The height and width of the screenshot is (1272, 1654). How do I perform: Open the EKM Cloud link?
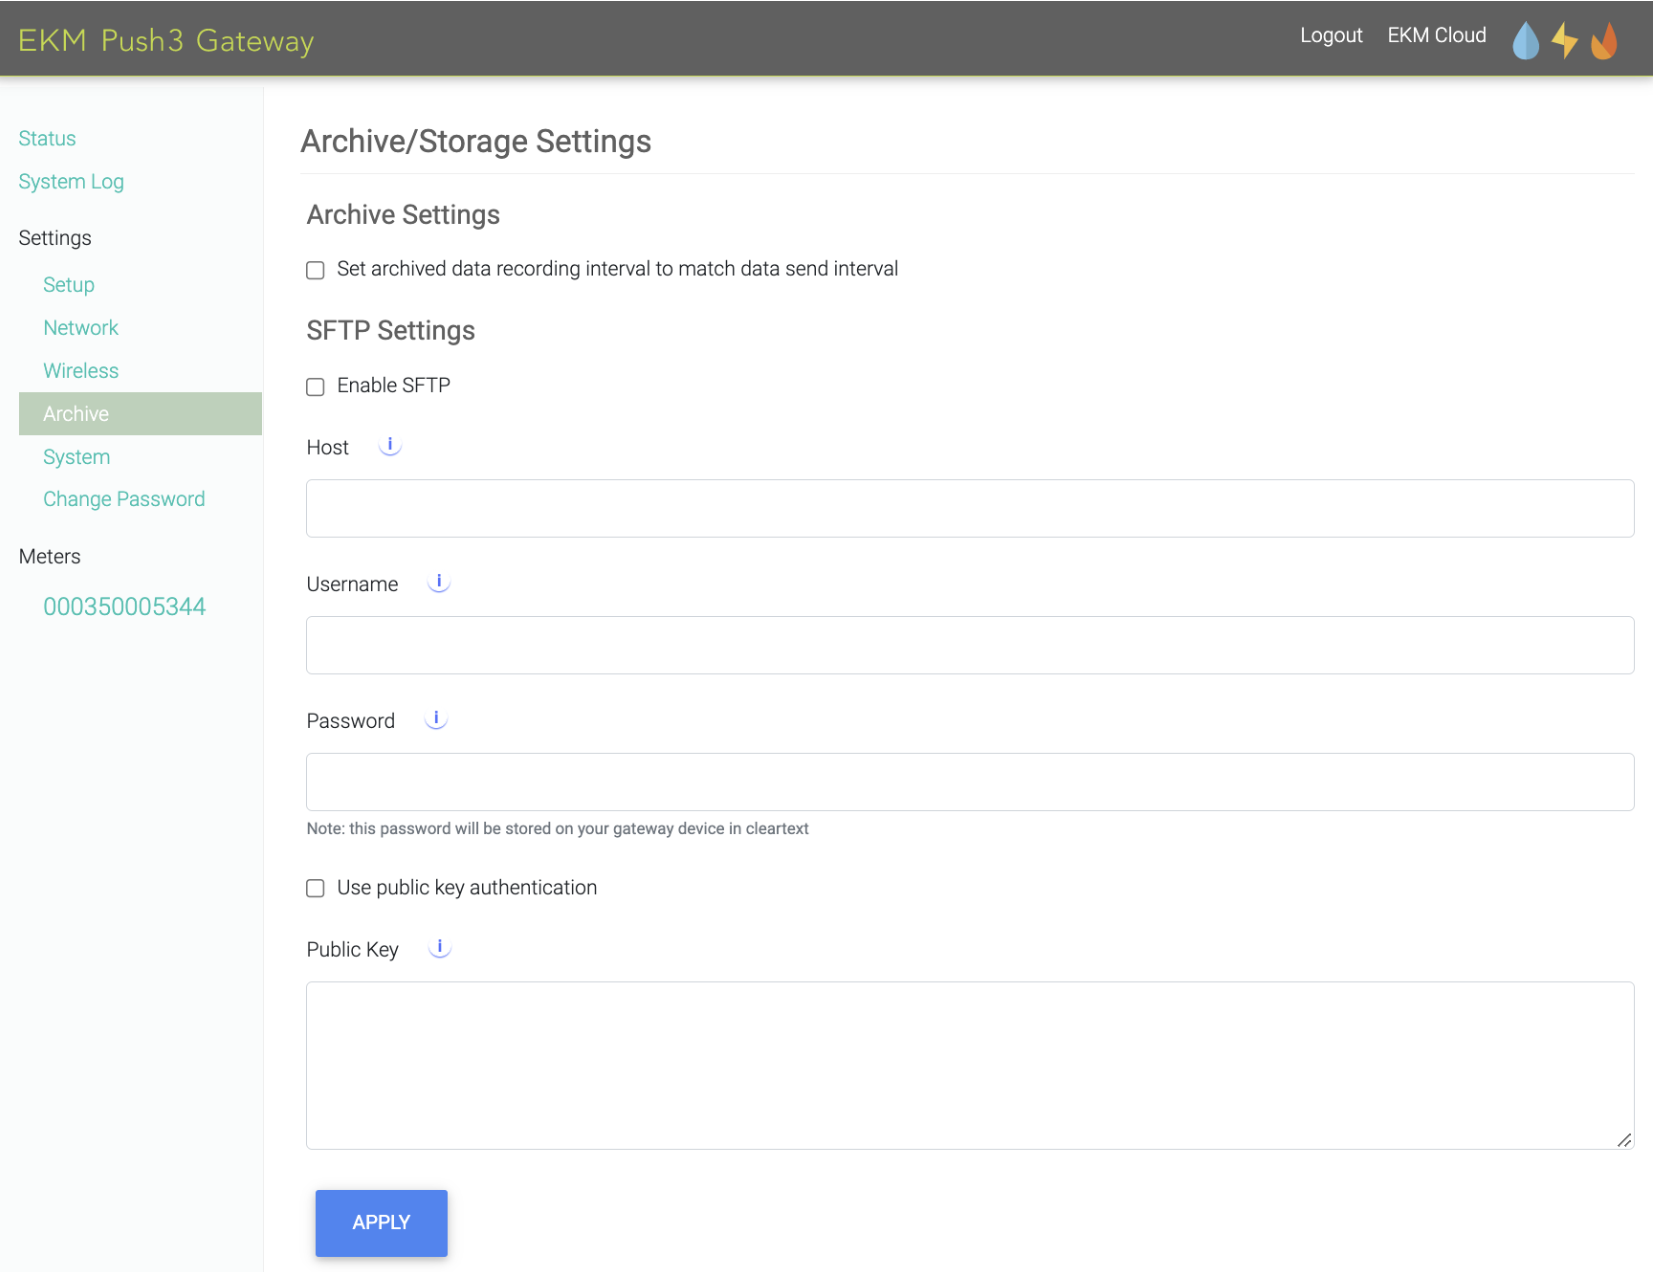[1436, 35]
